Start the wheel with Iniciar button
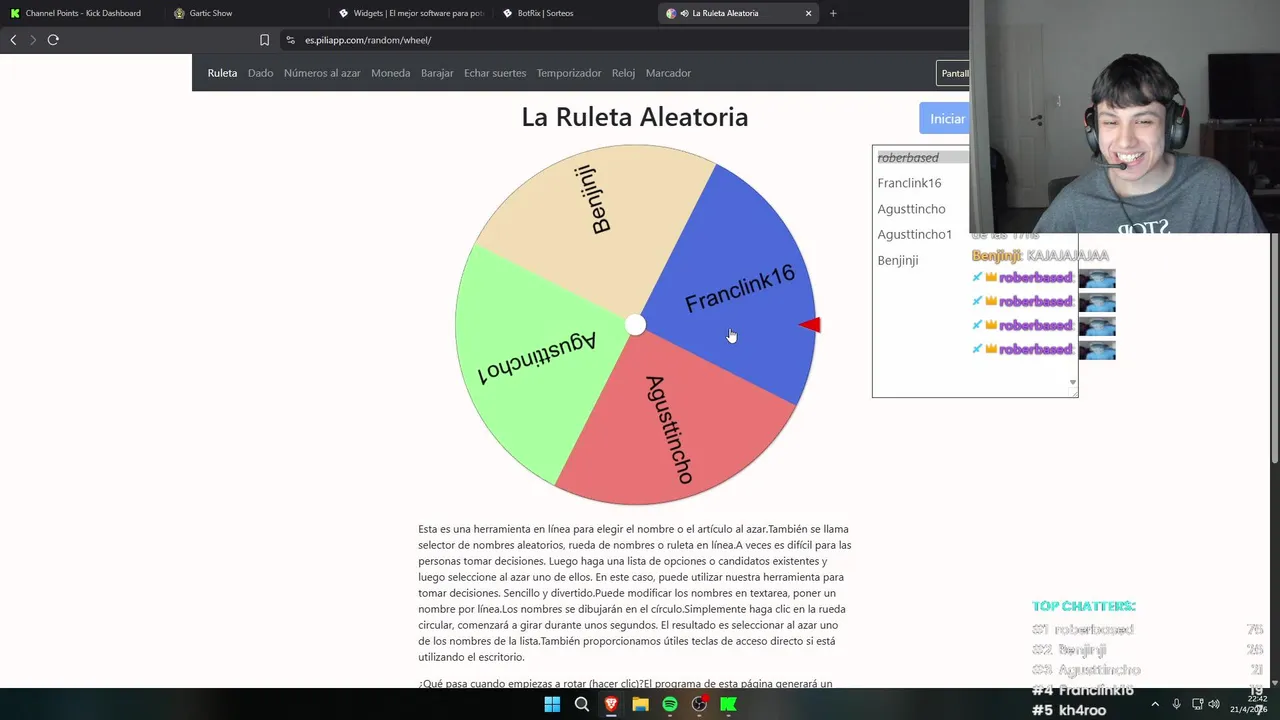 [944, 118]
